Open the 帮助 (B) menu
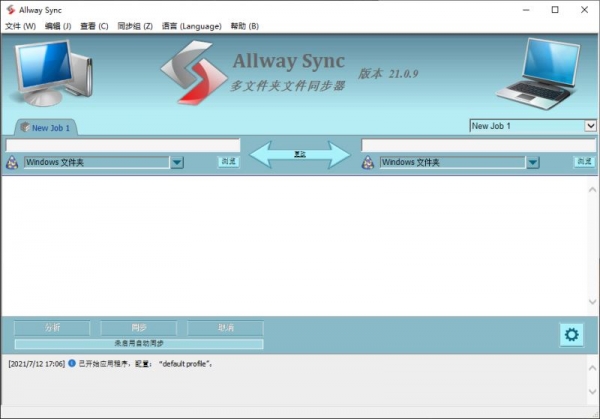Screen dimensions: 600x419 point(245,26)
